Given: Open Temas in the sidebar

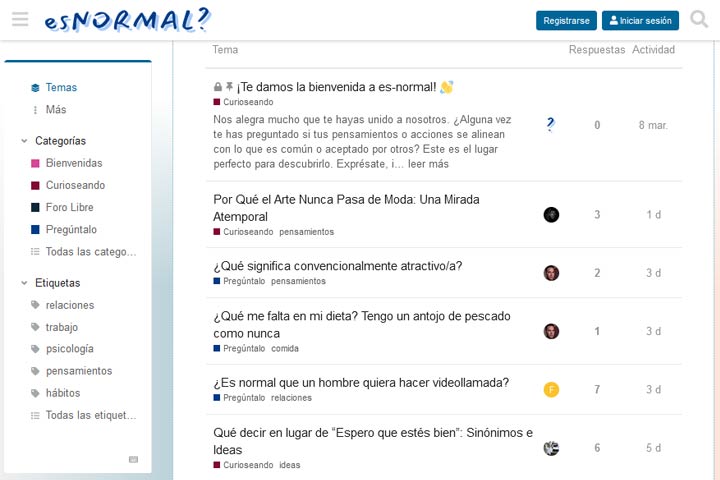Looking at the screenshot, I should coord(61,87).
